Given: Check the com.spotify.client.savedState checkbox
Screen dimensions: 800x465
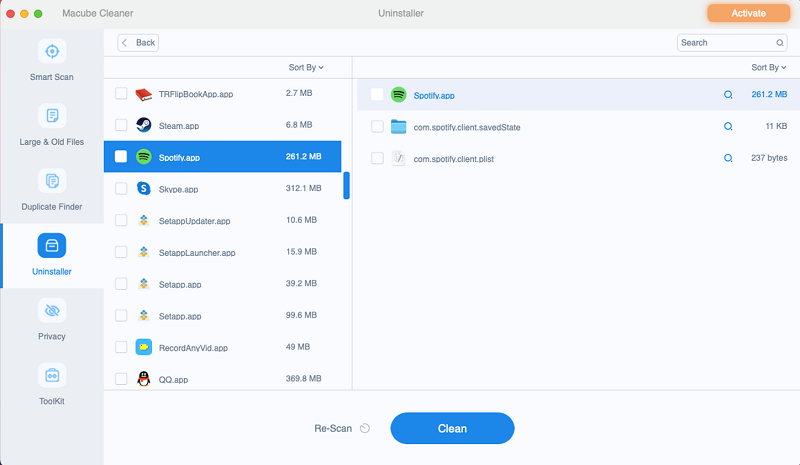Looking at the screenshot, I should point(377,127).
